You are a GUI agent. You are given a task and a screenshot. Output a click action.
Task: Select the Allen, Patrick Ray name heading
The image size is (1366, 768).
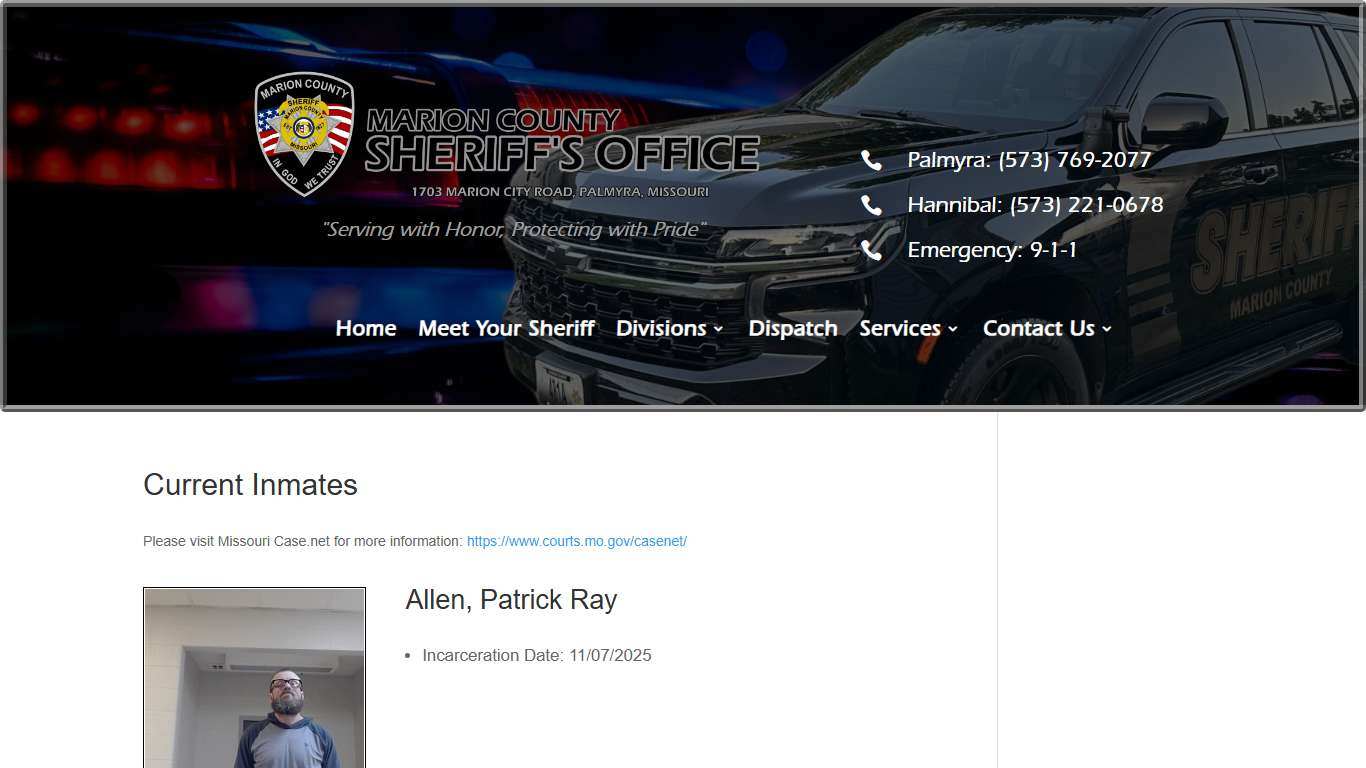pyautogui.click(x=511, y=600)
